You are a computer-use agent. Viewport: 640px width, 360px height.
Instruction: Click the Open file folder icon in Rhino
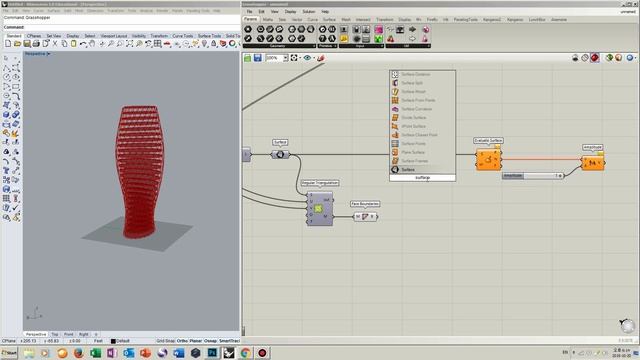point(17,44)
